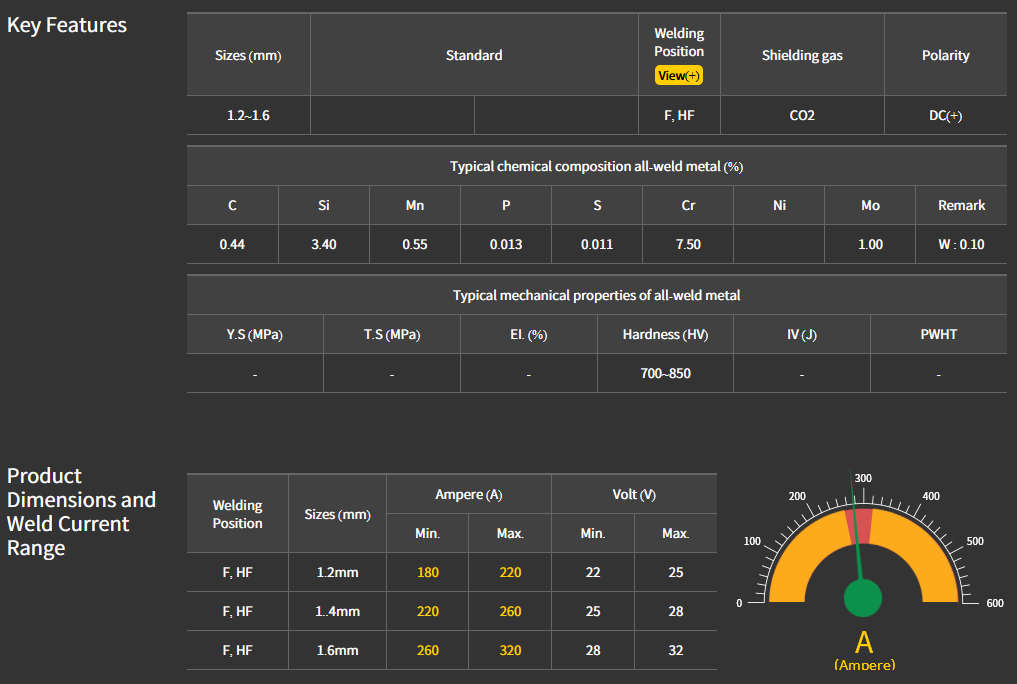Click the large yellow A label under the gauge
This screenshot has height=684, width=1017.
point(864,642)
